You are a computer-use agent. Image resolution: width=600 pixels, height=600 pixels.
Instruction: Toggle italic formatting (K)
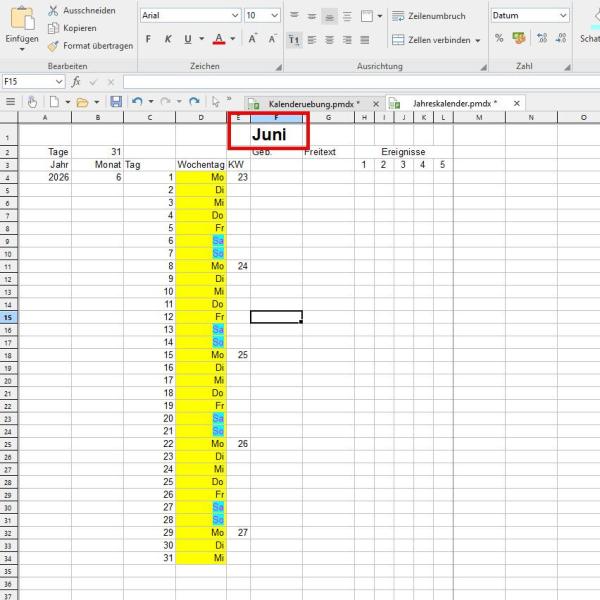(x=167, y=39)
